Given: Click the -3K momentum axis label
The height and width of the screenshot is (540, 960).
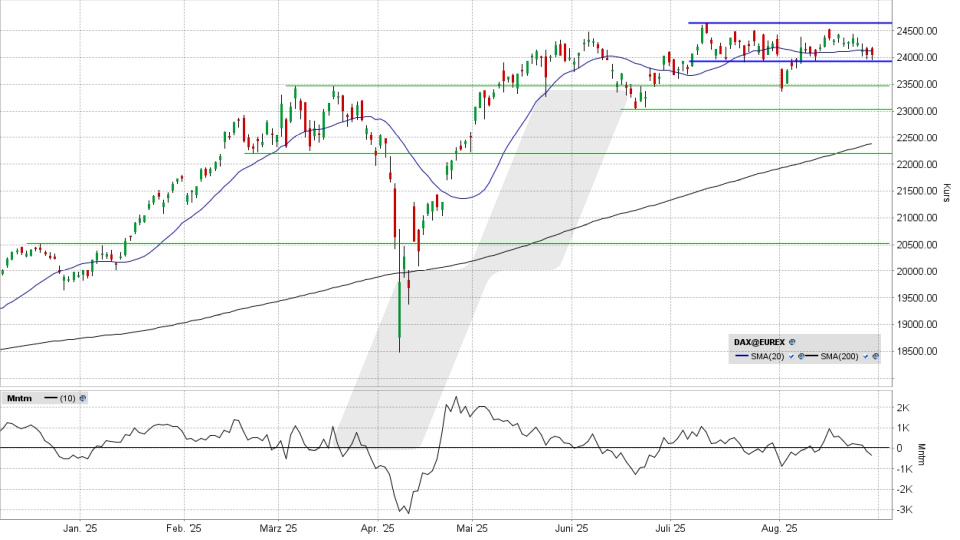Looking at the screenshot, I should [x=905, y=510].
